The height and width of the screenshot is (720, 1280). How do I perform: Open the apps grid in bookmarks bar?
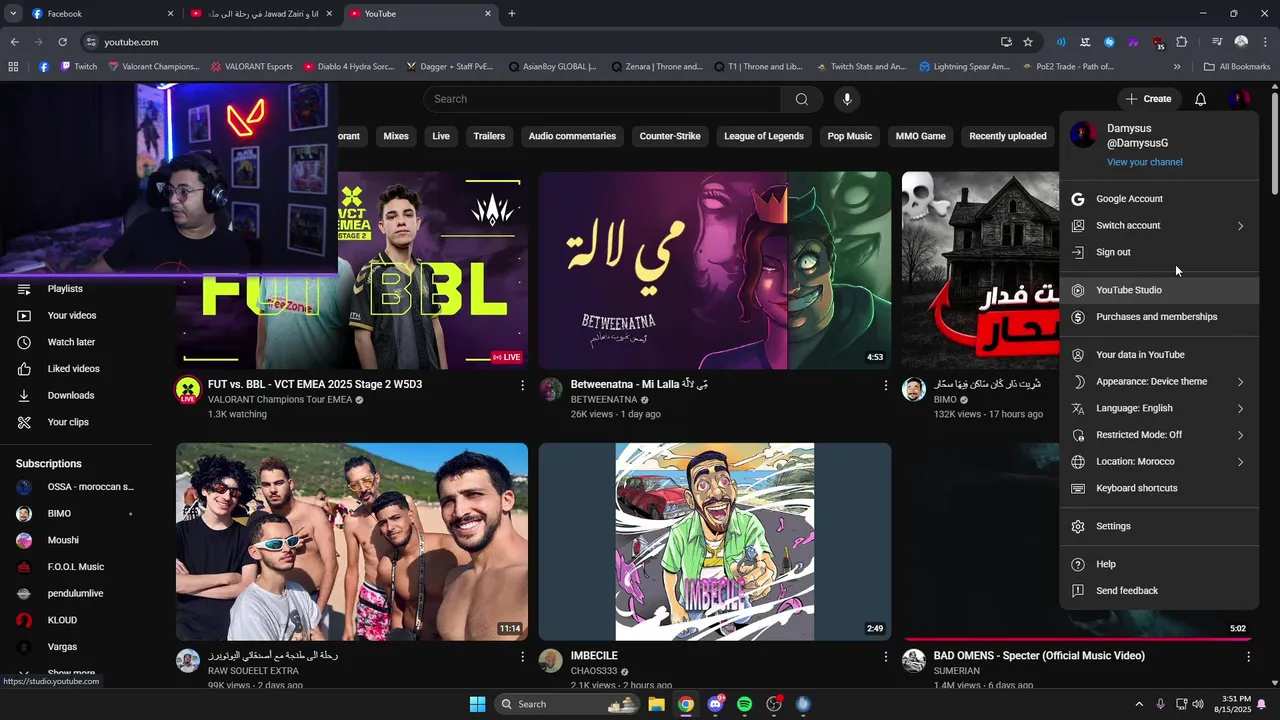[13, 67]
